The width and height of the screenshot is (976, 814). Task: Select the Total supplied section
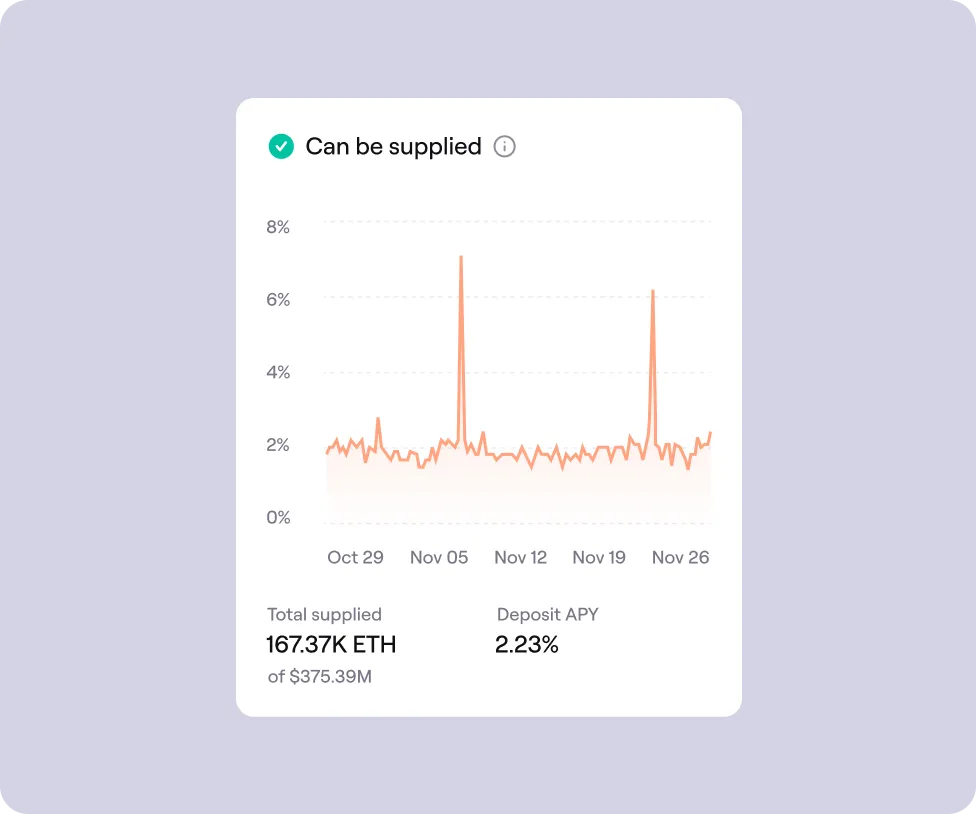325,614
